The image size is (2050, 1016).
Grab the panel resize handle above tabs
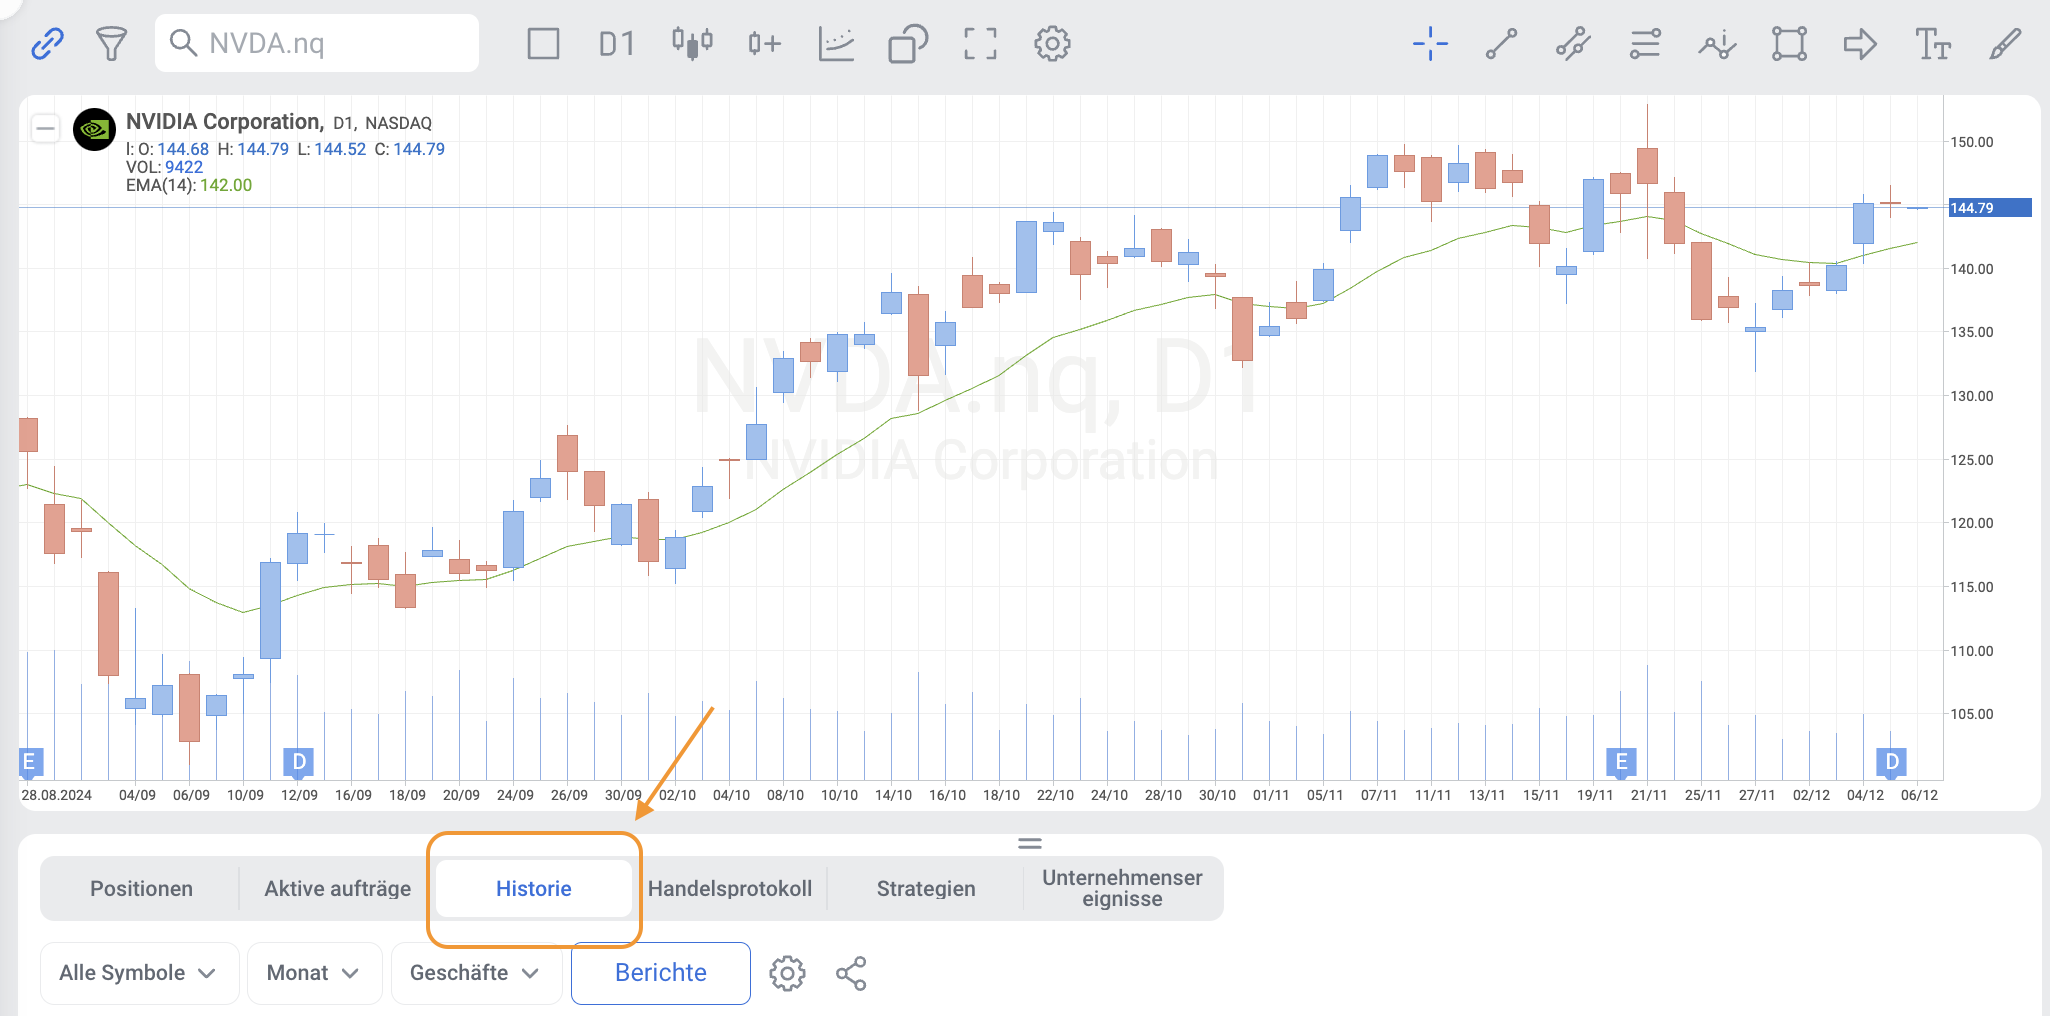coord(1030,844)
